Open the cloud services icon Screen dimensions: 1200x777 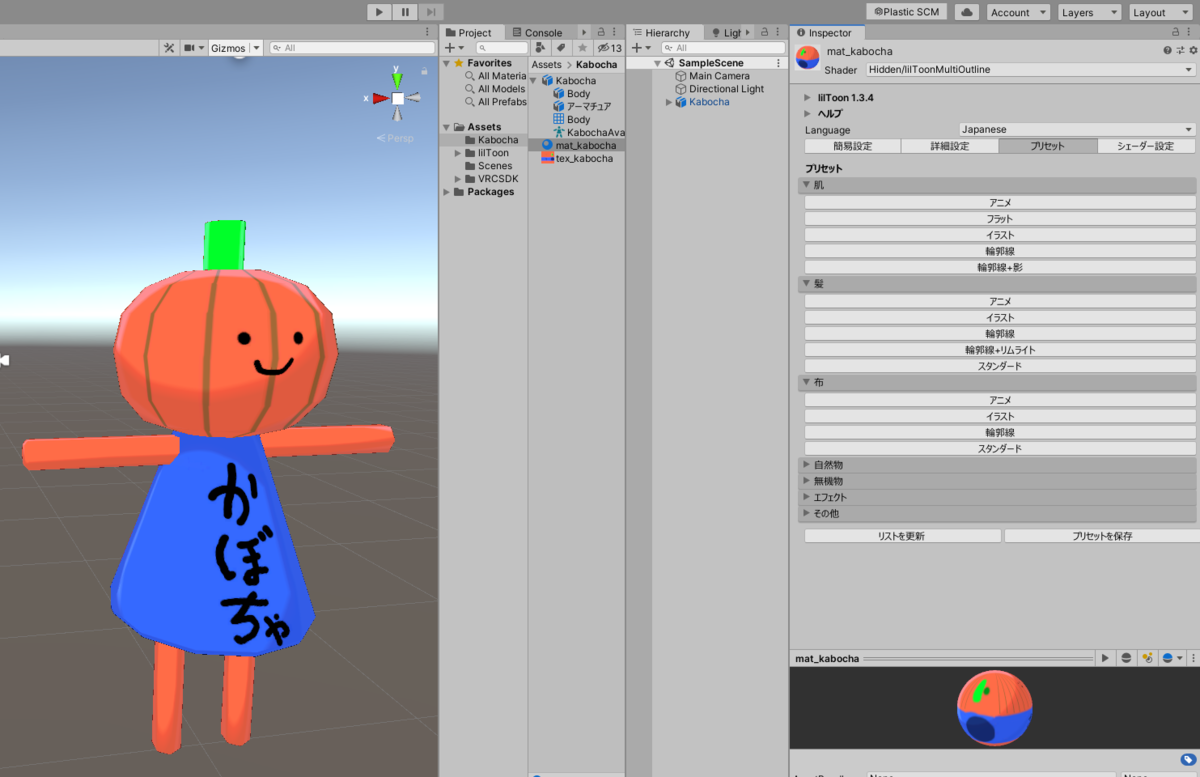[966, 12]
